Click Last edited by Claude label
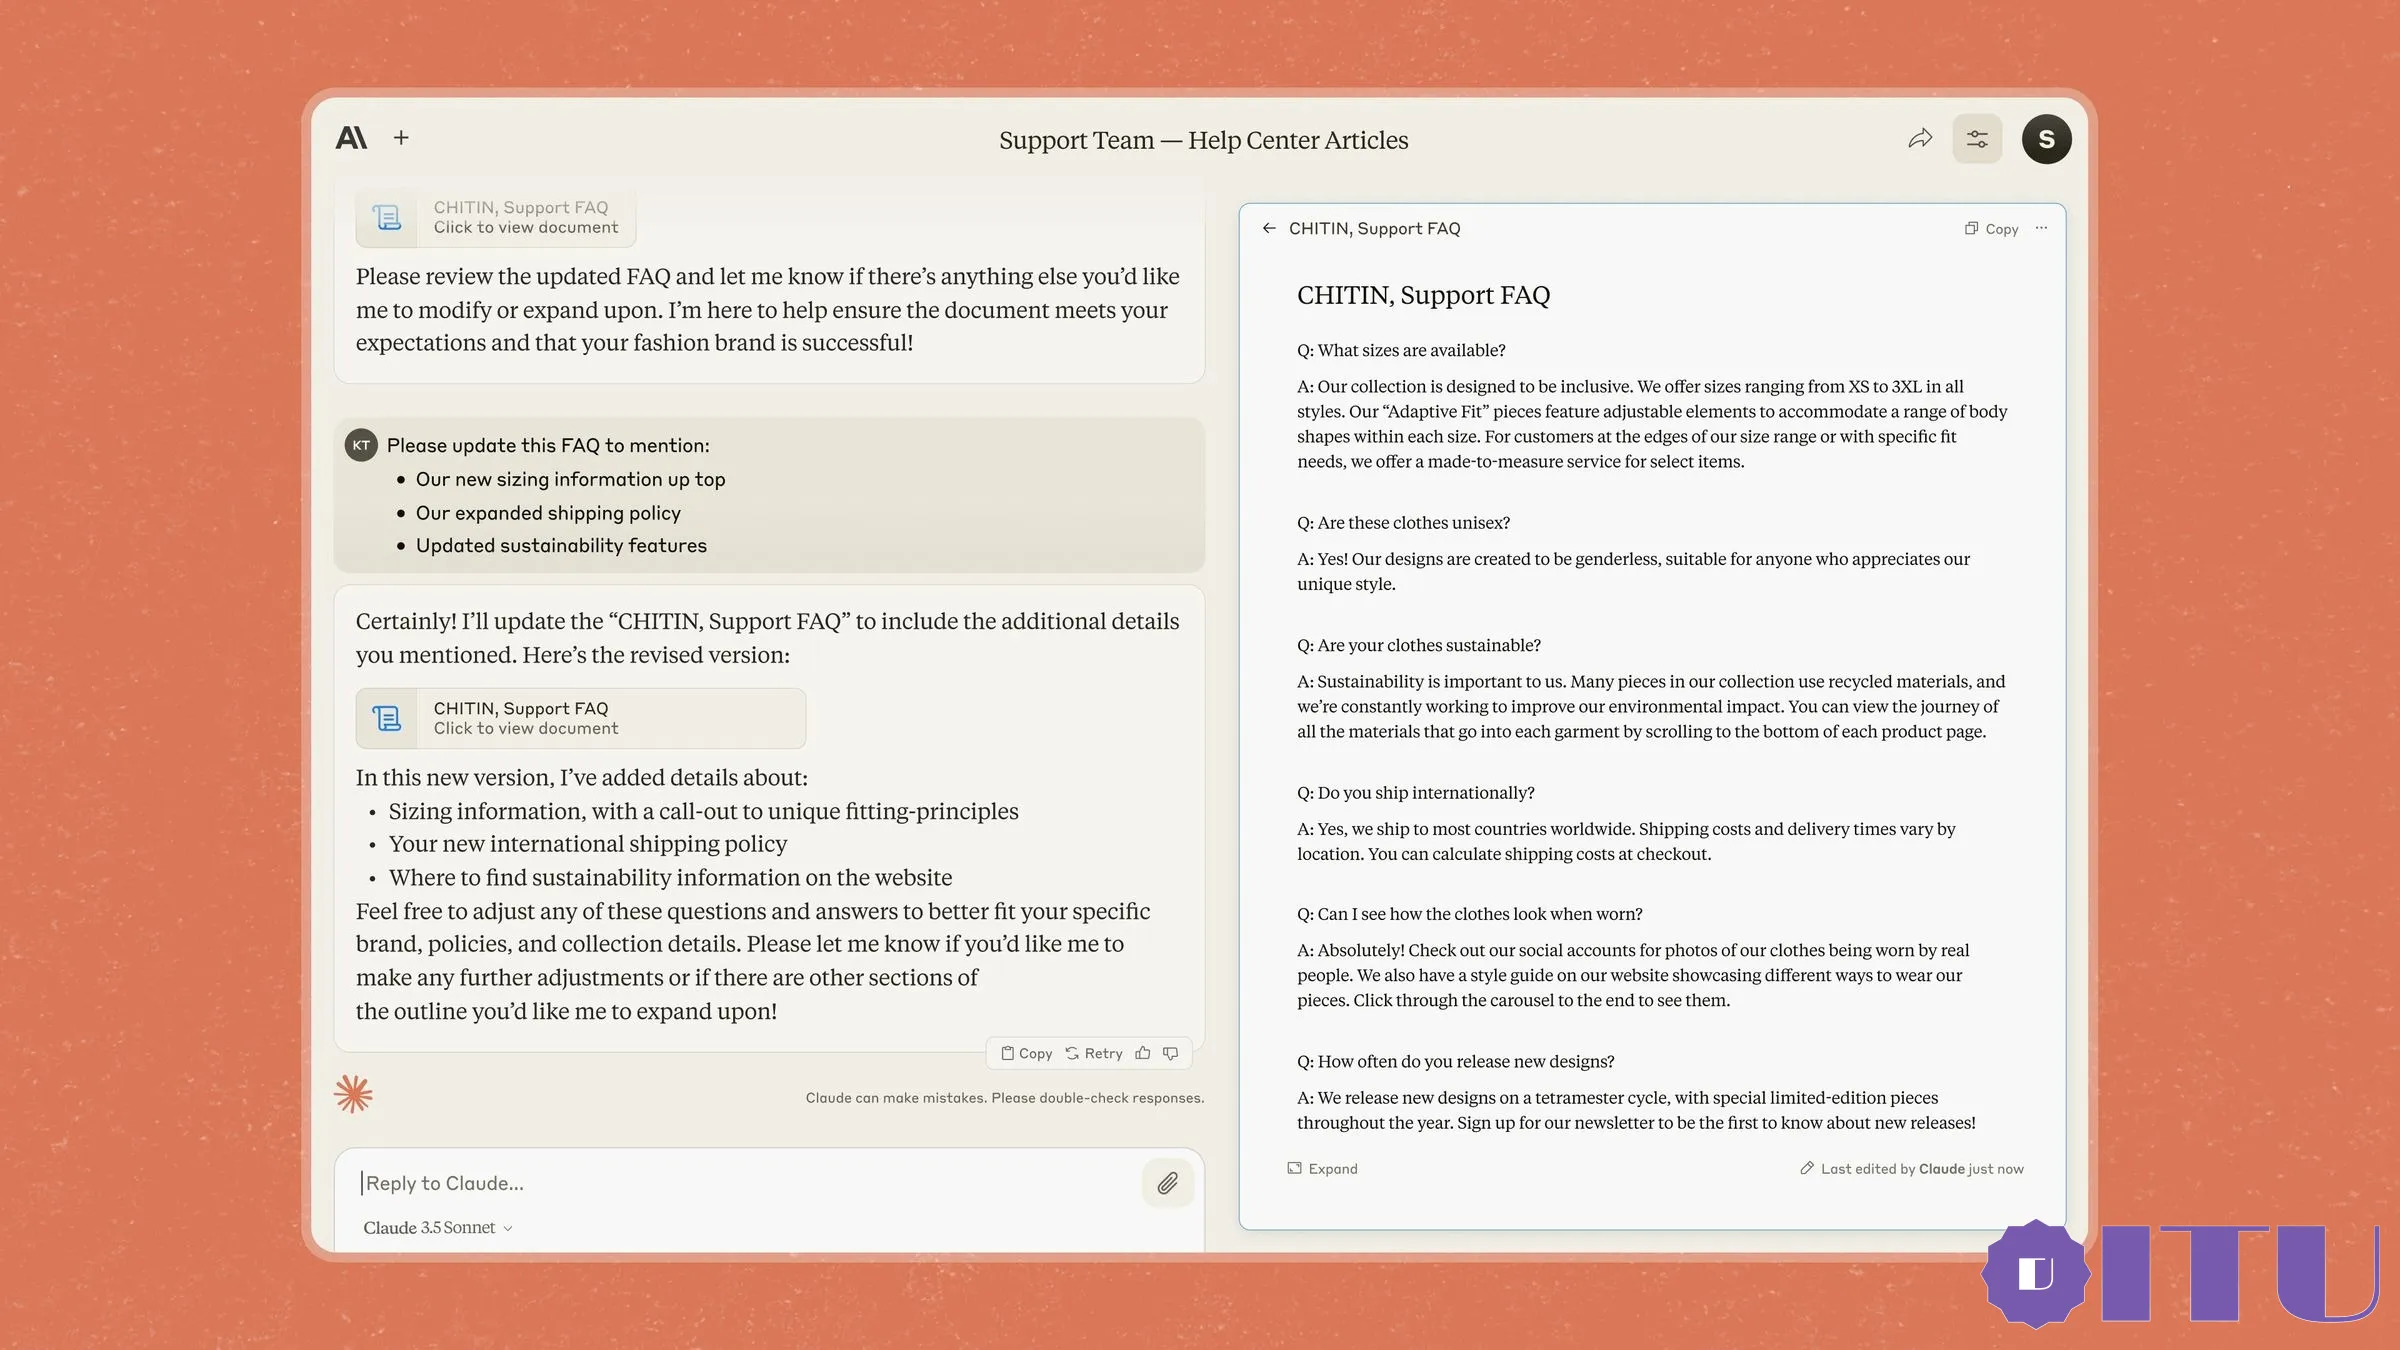The height and width of the screenshot is (1350, 2400). (1912, 1168)
